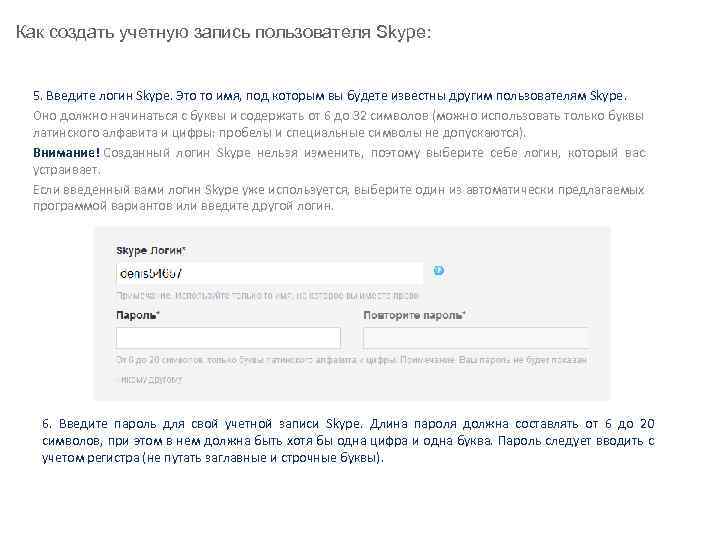Click the gray note under the login field

(268, 295)
